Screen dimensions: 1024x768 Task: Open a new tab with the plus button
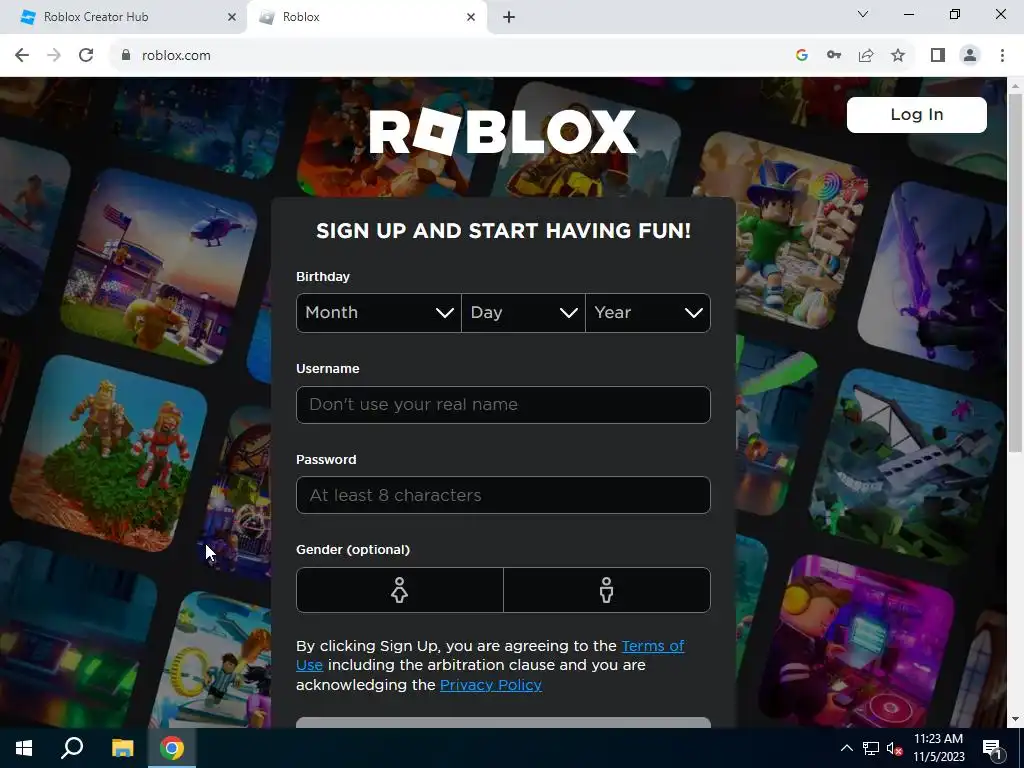509,18
